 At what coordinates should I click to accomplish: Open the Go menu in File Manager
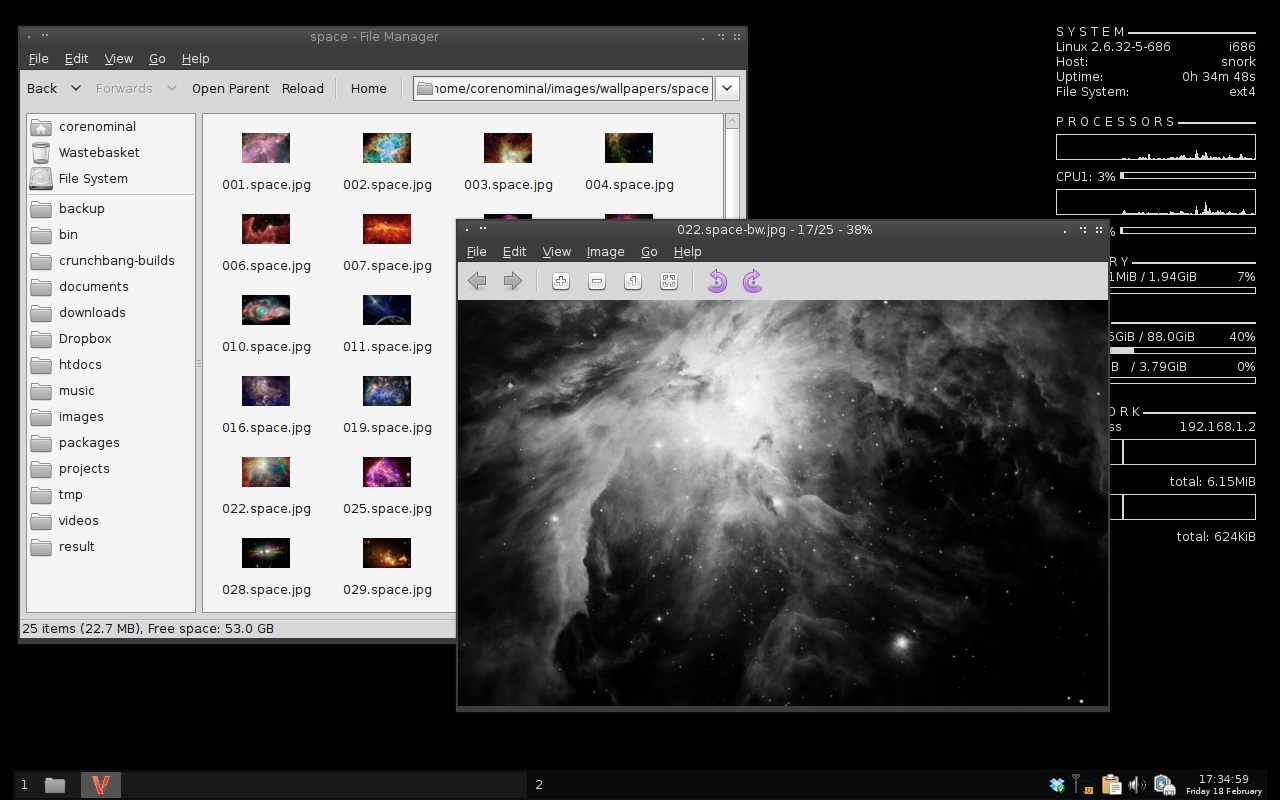(x=157, y=59)
